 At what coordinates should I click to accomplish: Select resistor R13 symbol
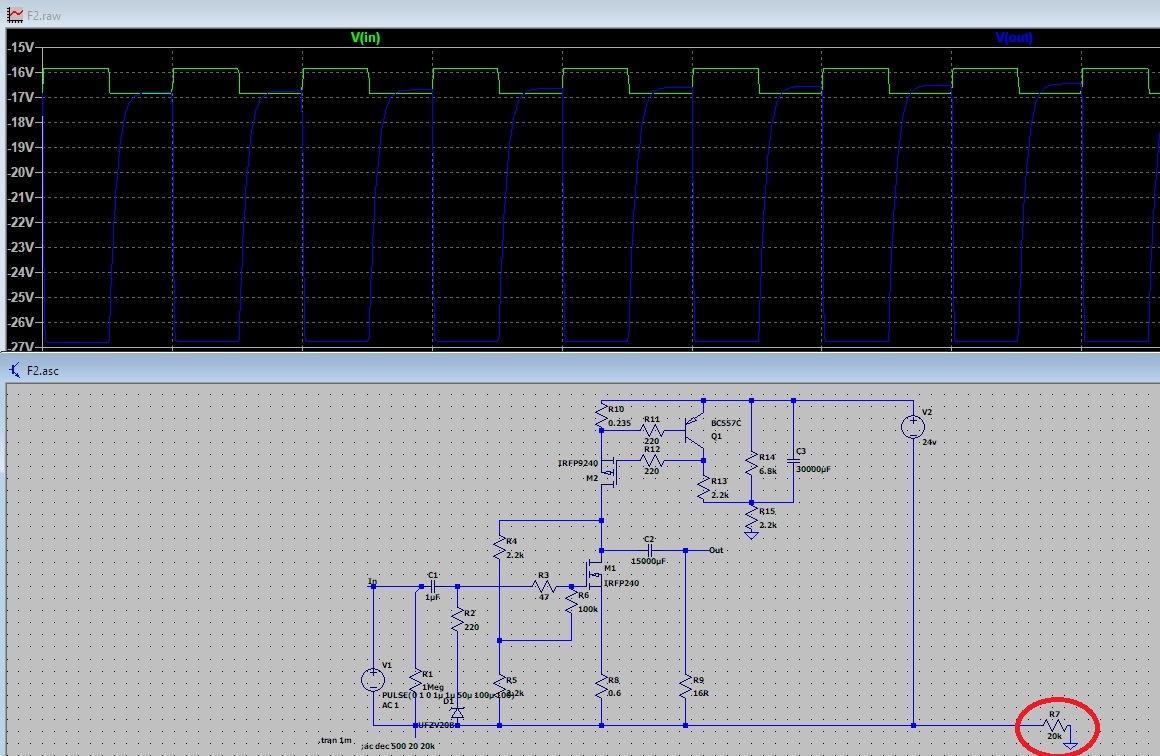pos(703,487)
